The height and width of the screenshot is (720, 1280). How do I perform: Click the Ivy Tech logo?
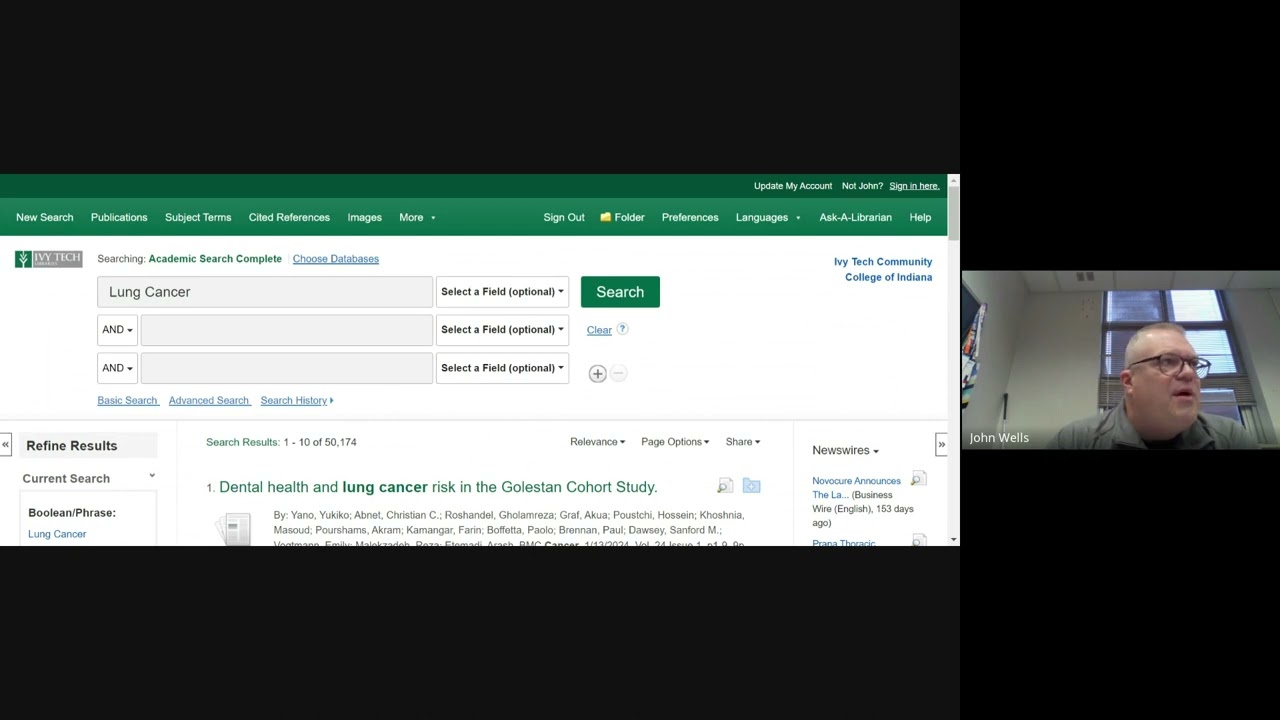[48, 259]
